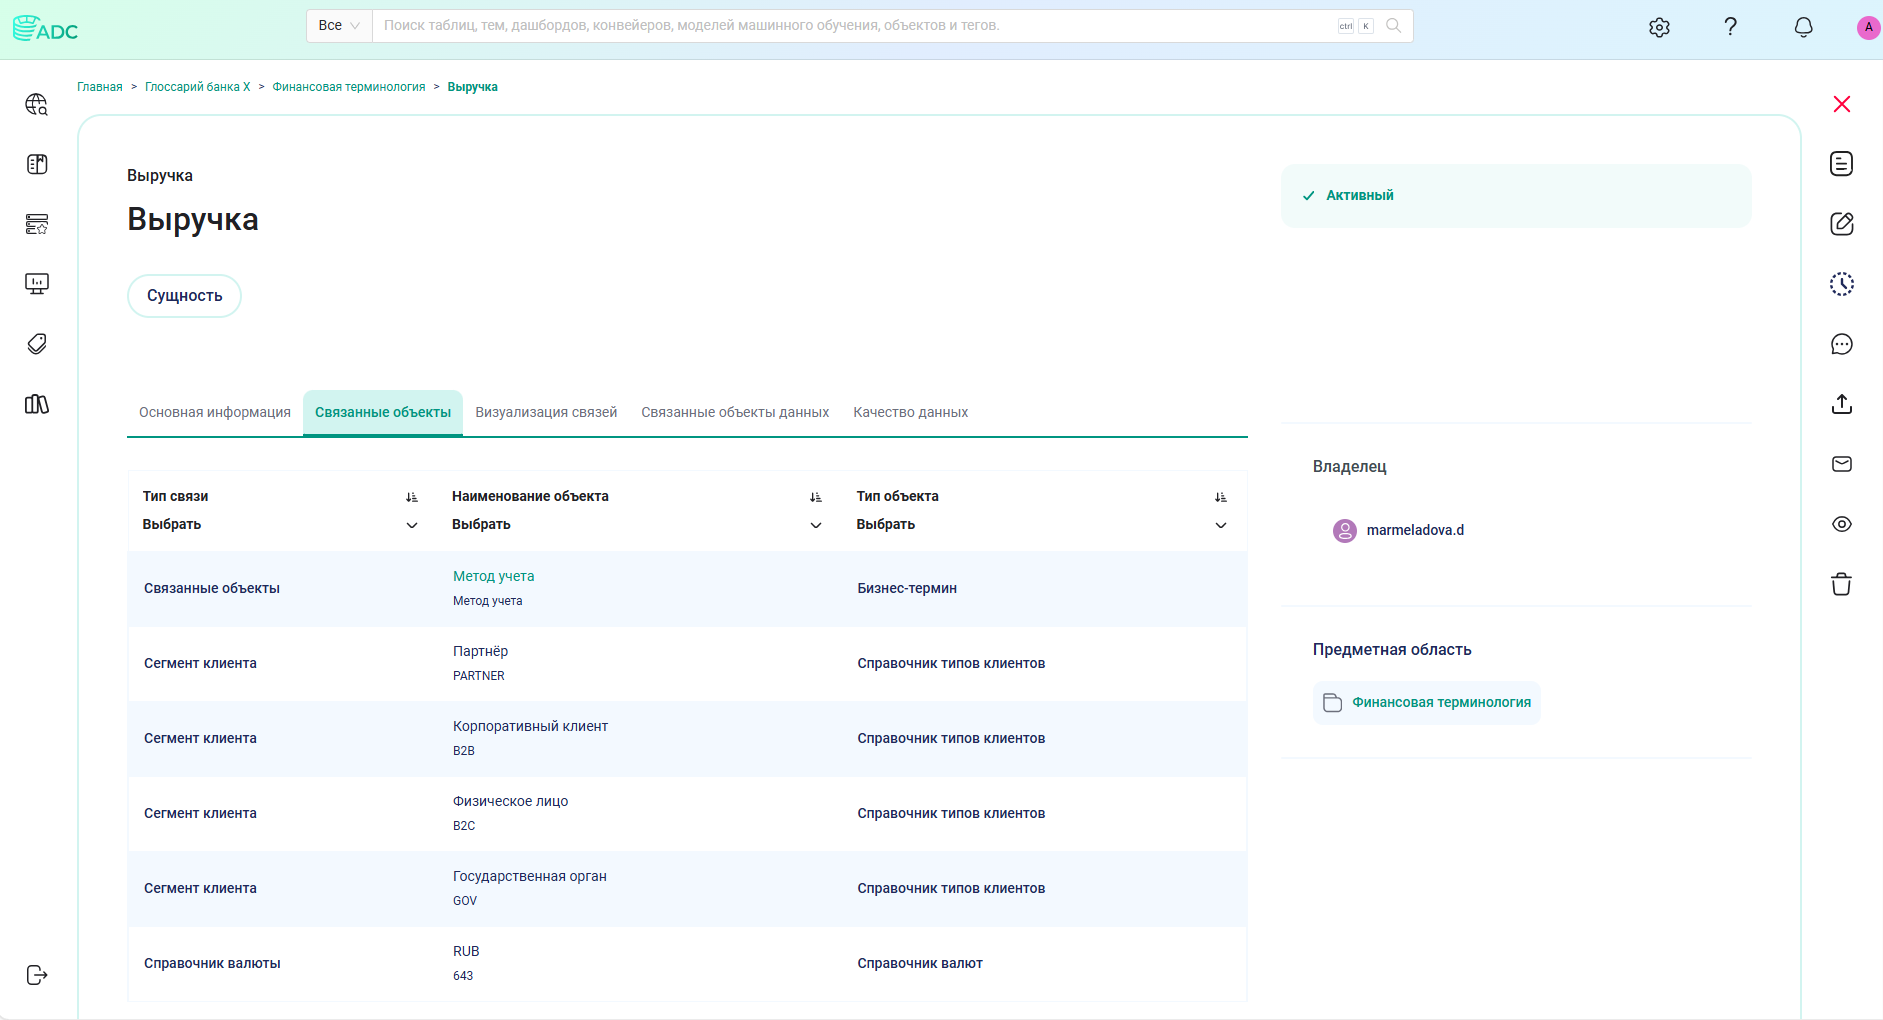
Task: Go to Финансовая терминология breadcrumb
Action: pos(349,87)
